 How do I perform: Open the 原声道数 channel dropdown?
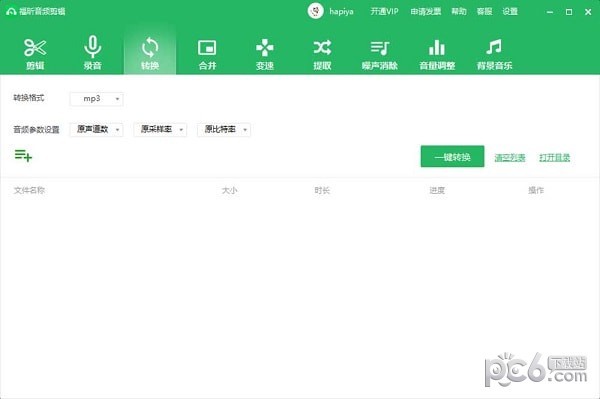[96, 129]
